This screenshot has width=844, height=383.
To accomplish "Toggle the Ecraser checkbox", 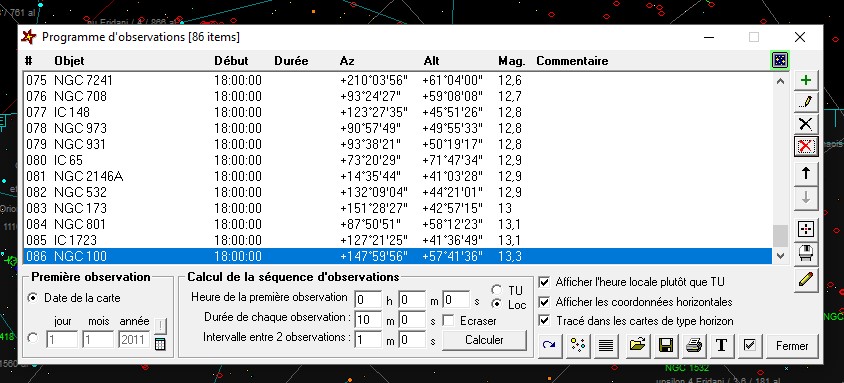I will pos(448,321).
